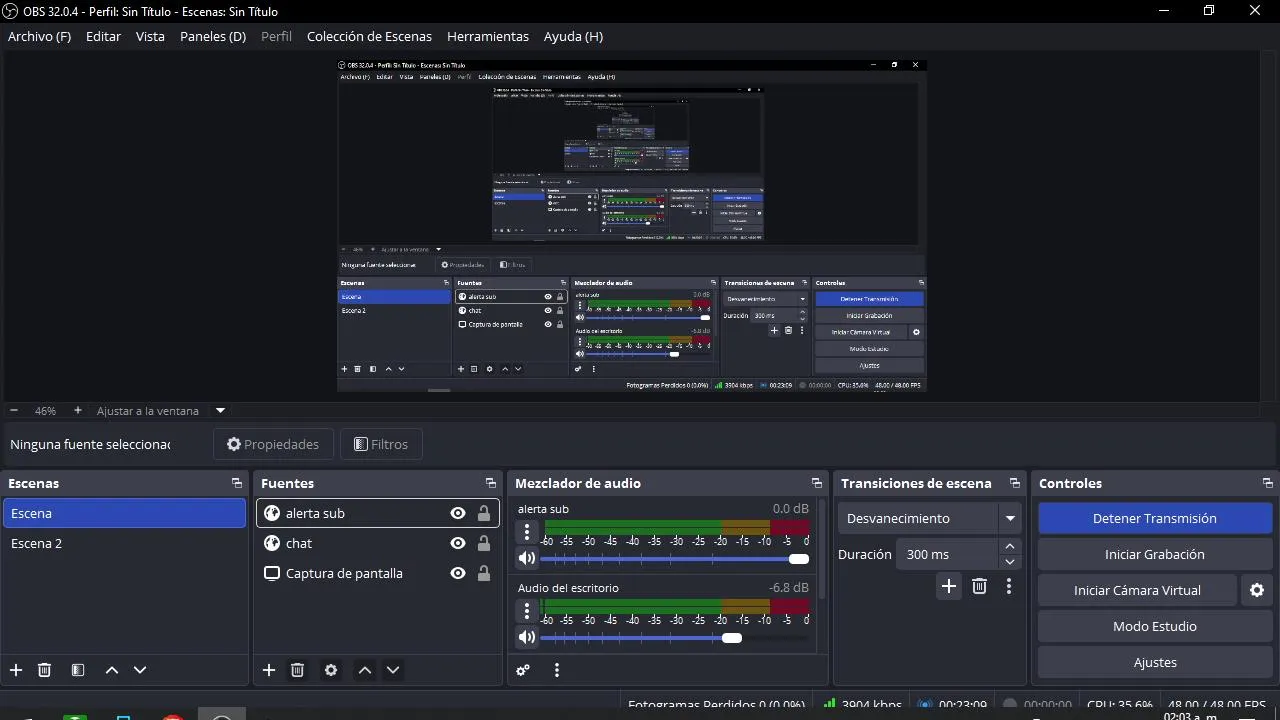Add a new scene transition

[x=949, y=586]
